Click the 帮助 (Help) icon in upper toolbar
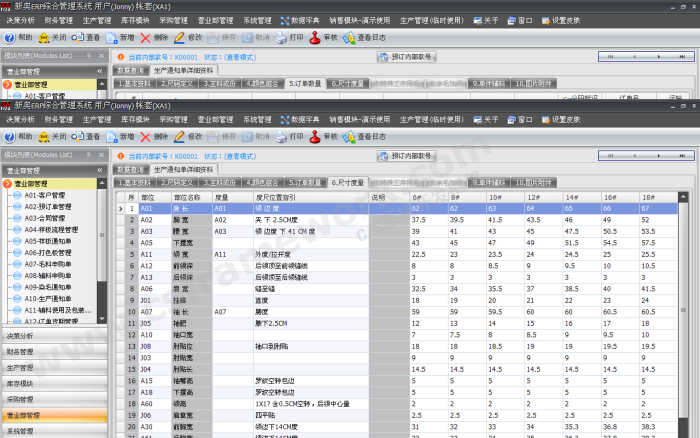The width and height of the screenshot is (700, 438). (x=18, y=37)
